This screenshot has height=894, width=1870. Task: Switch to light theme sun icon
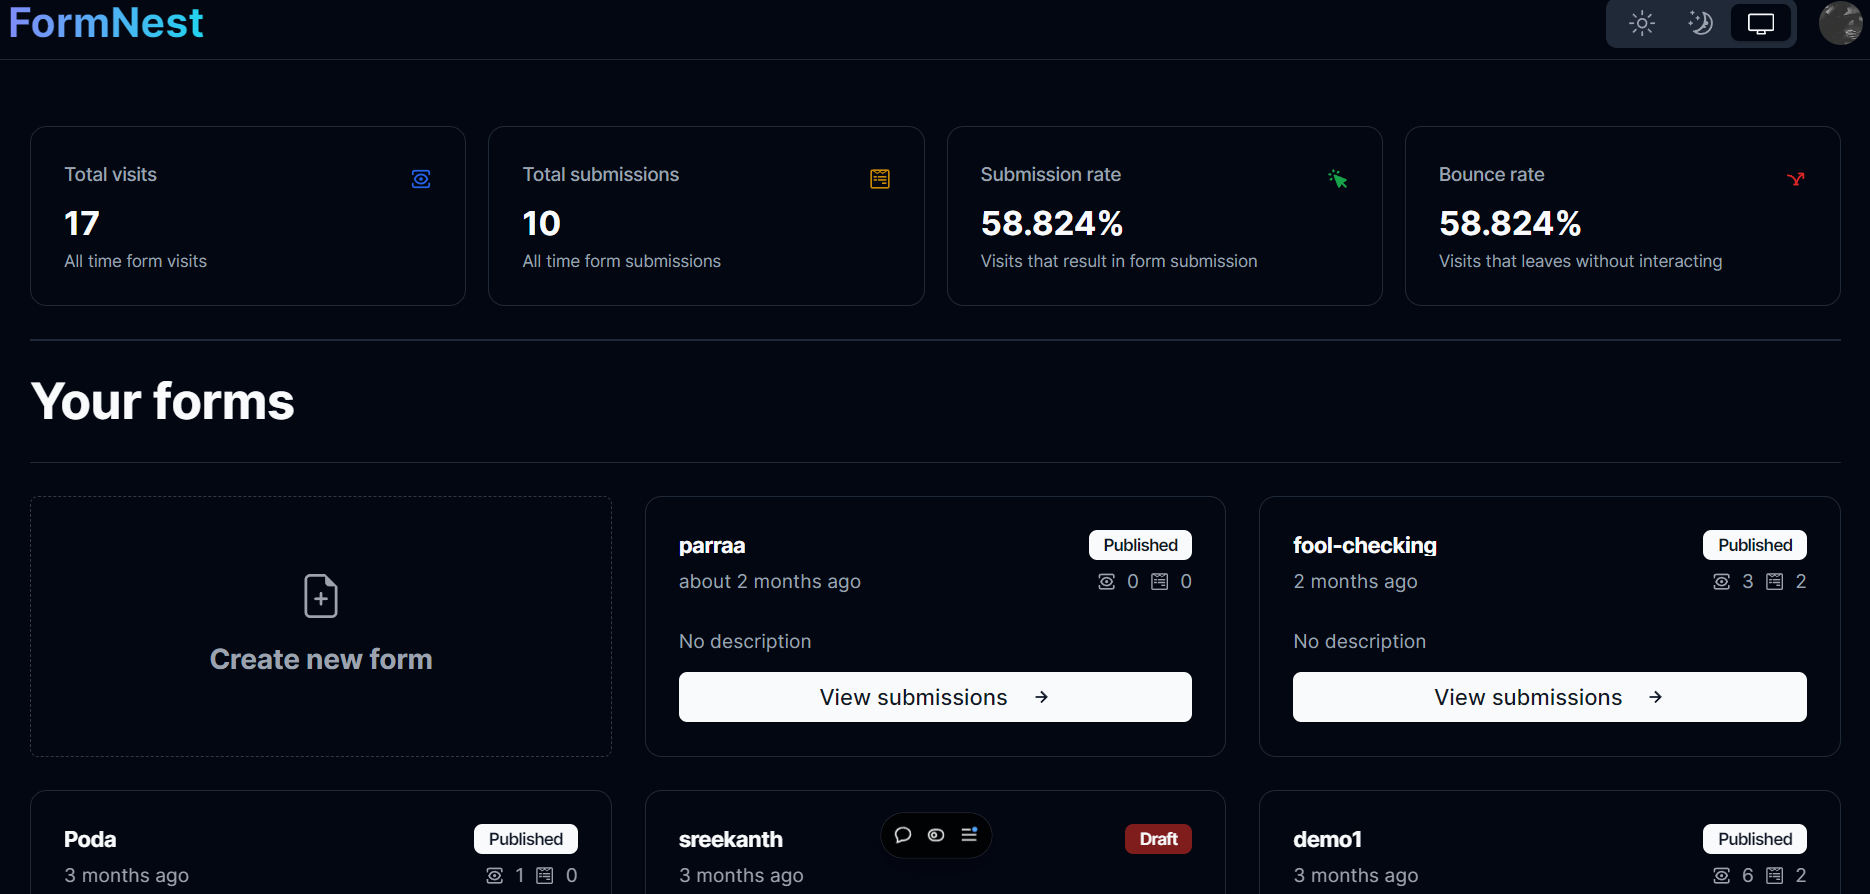tap(1642, 23)
